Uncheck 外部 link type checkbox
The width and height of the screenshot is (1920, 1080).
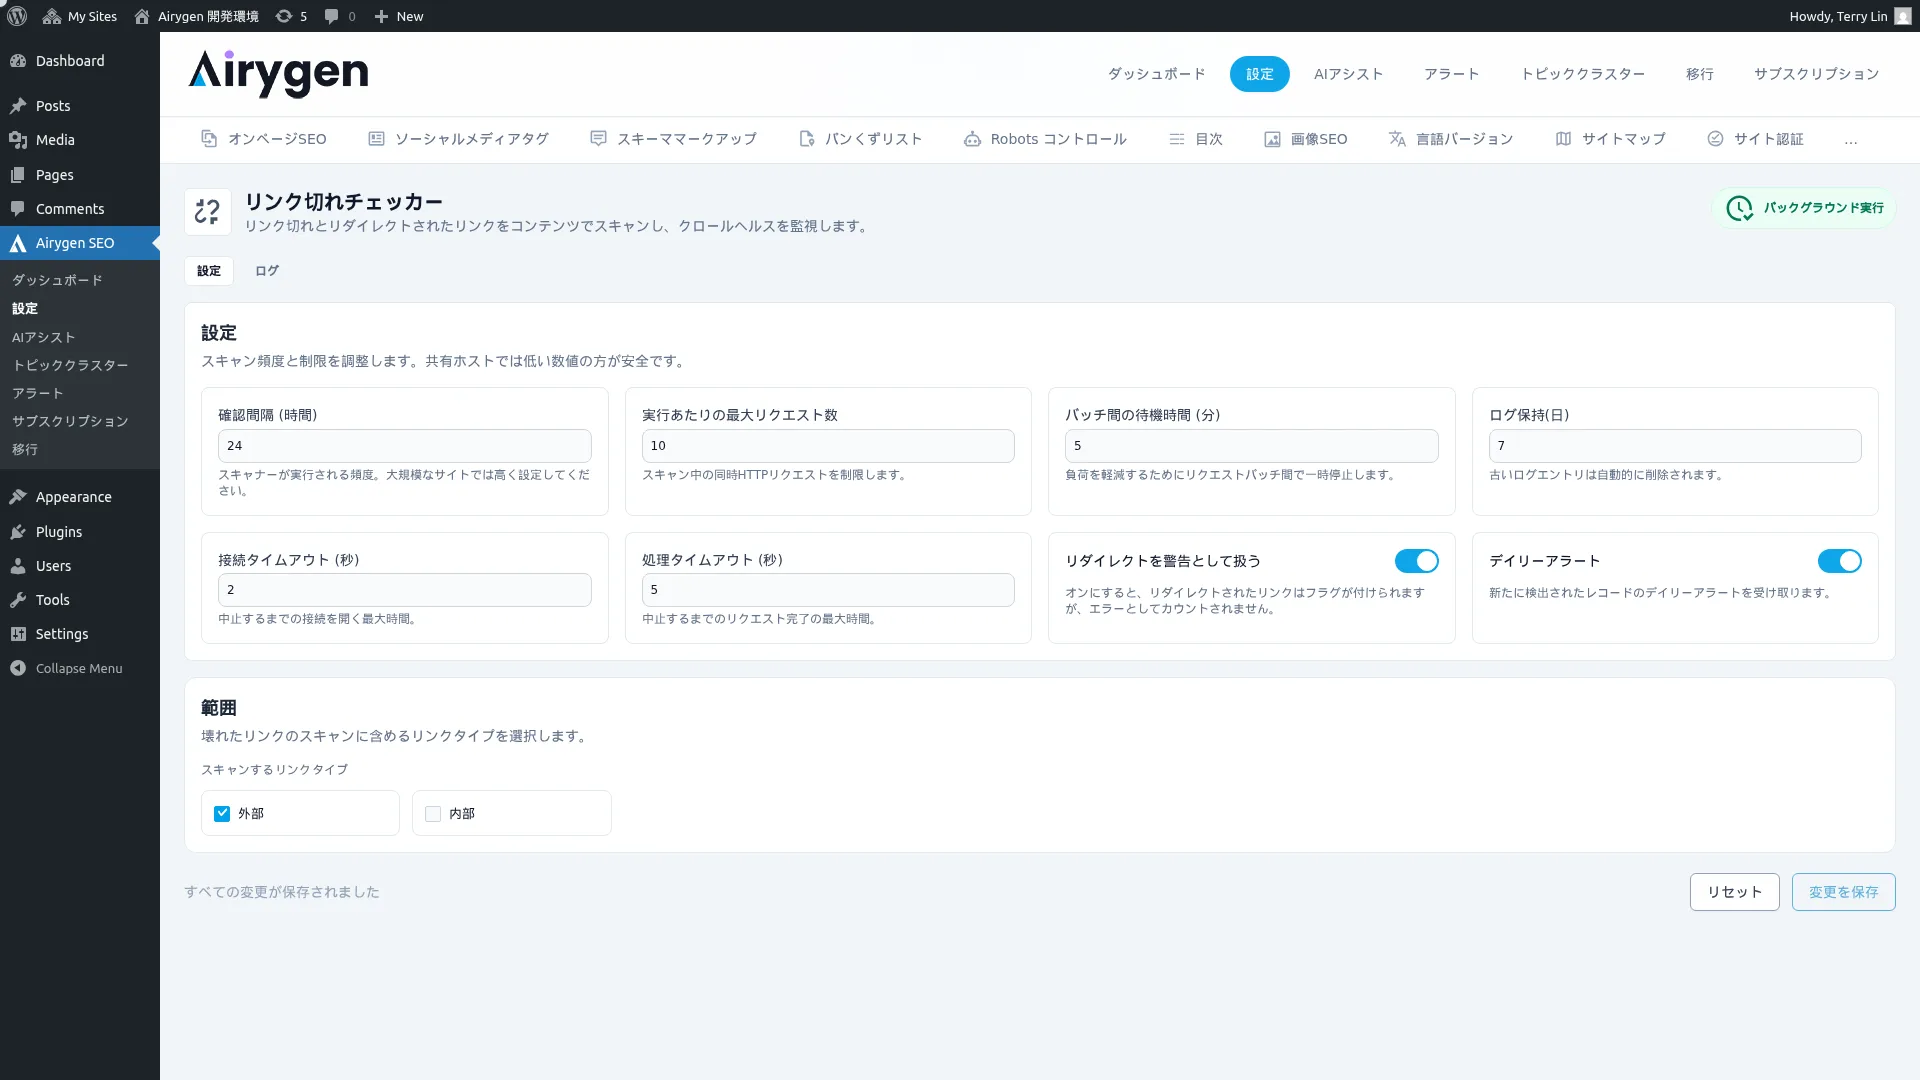(222, 814)
